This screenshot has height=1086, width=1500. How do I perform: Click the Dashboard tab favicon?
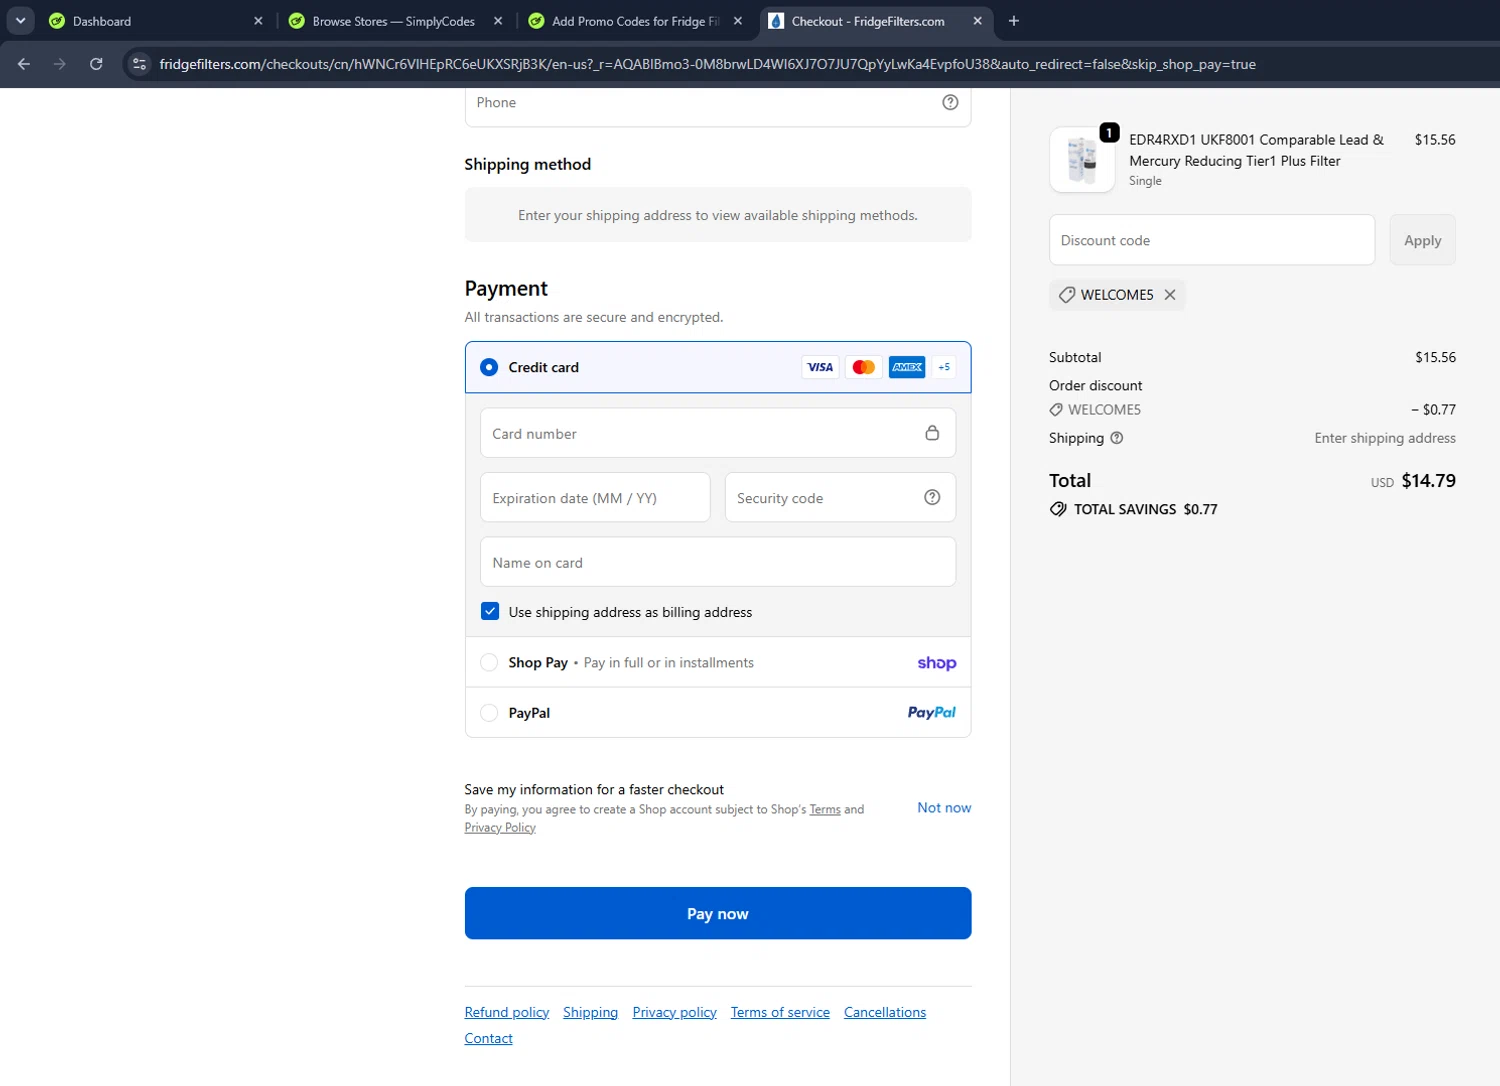coord(57,21)
